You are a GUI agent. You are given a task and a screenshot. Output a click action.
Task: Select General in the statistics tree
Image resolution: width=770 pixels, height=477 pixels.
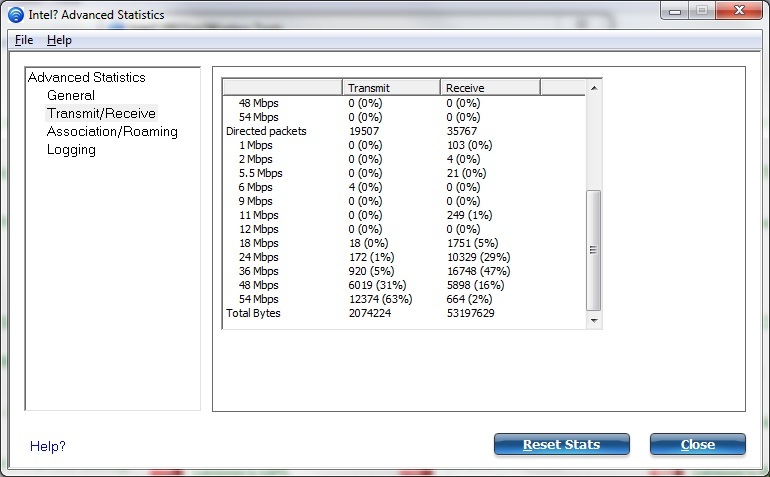[71, 95]
